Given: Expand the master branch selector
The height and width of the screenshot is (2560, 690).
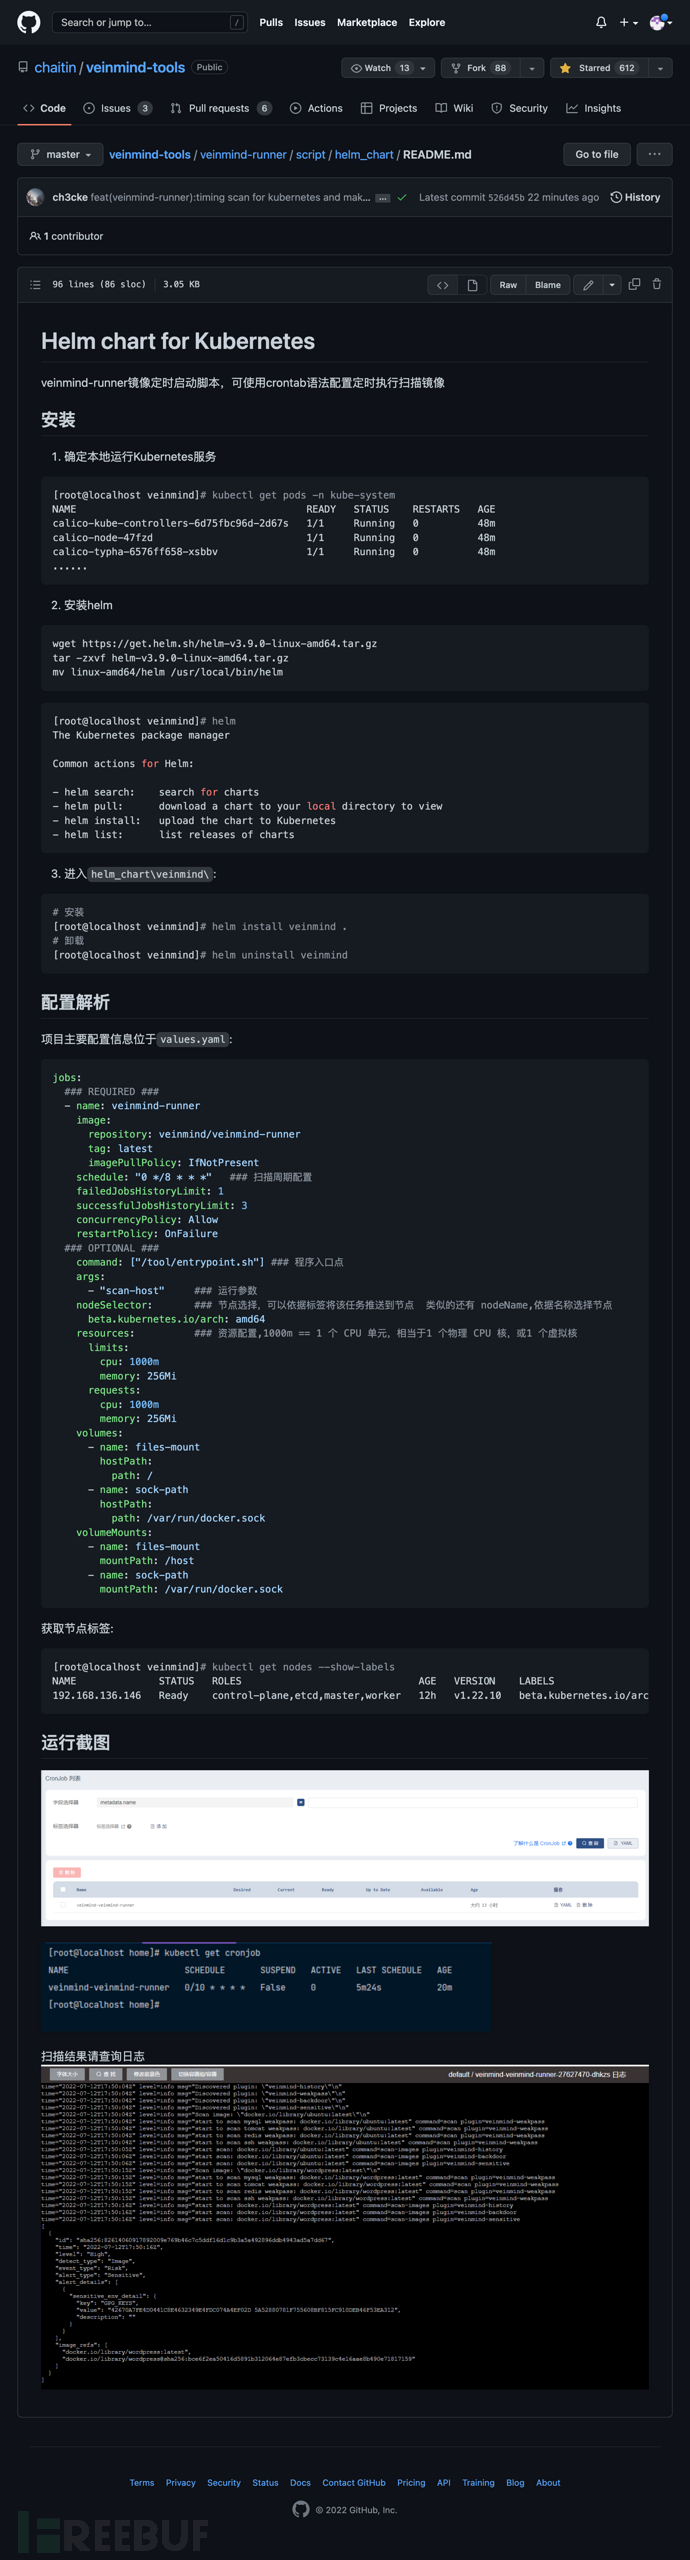Looking at the screenshot, I should pyautogui.click(x=60, y=154).
